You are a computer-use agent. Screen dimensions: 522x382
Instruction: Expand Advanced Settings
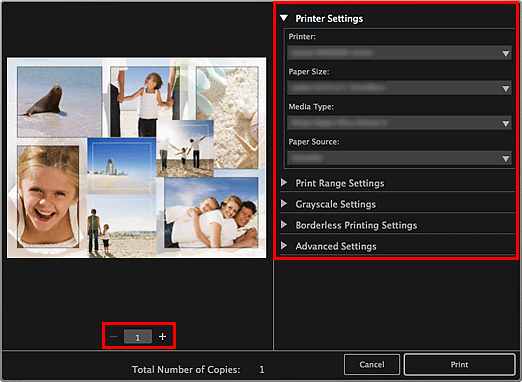[284, 246]
